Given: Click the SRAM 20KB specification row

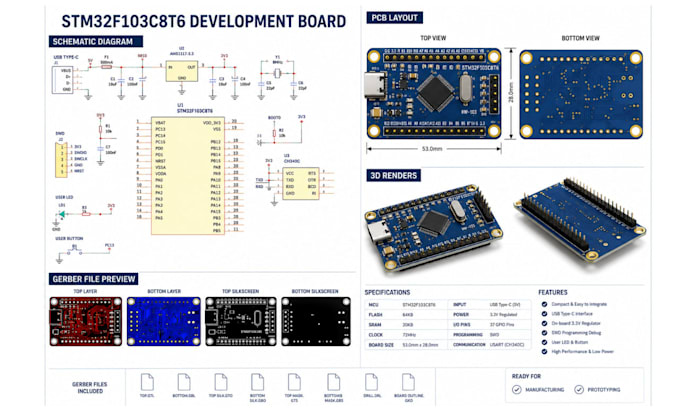Looking at the screenshot, I should point(406,324).
